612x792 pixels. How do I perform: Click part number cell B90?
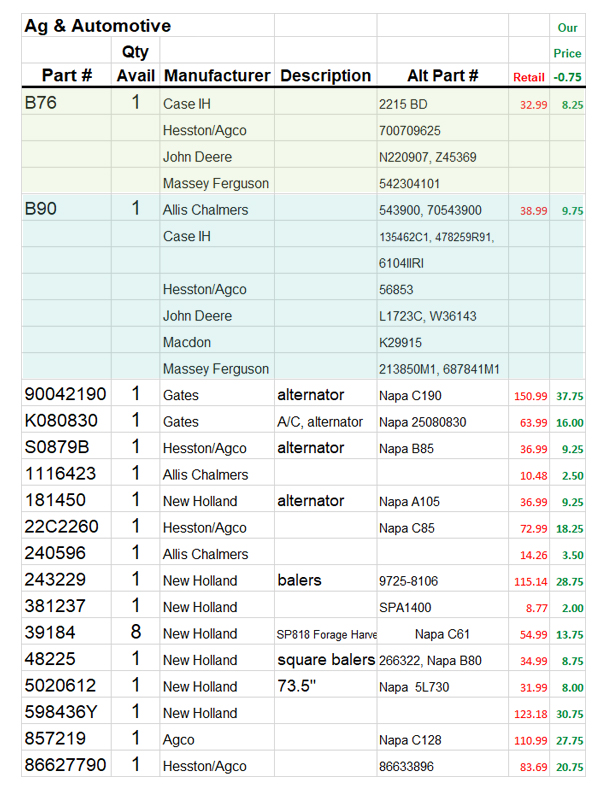(x=40, y=210)
